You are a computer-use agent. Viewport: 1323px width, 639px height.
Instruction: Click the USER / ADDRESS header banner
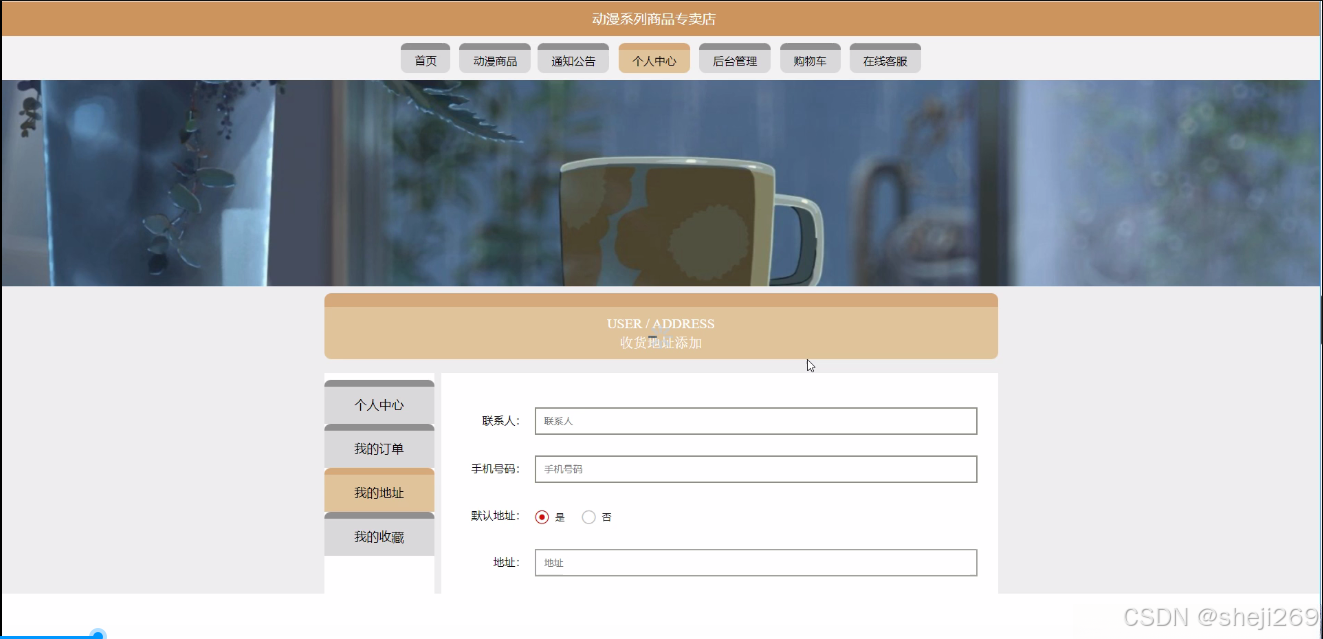pos(660,323)
